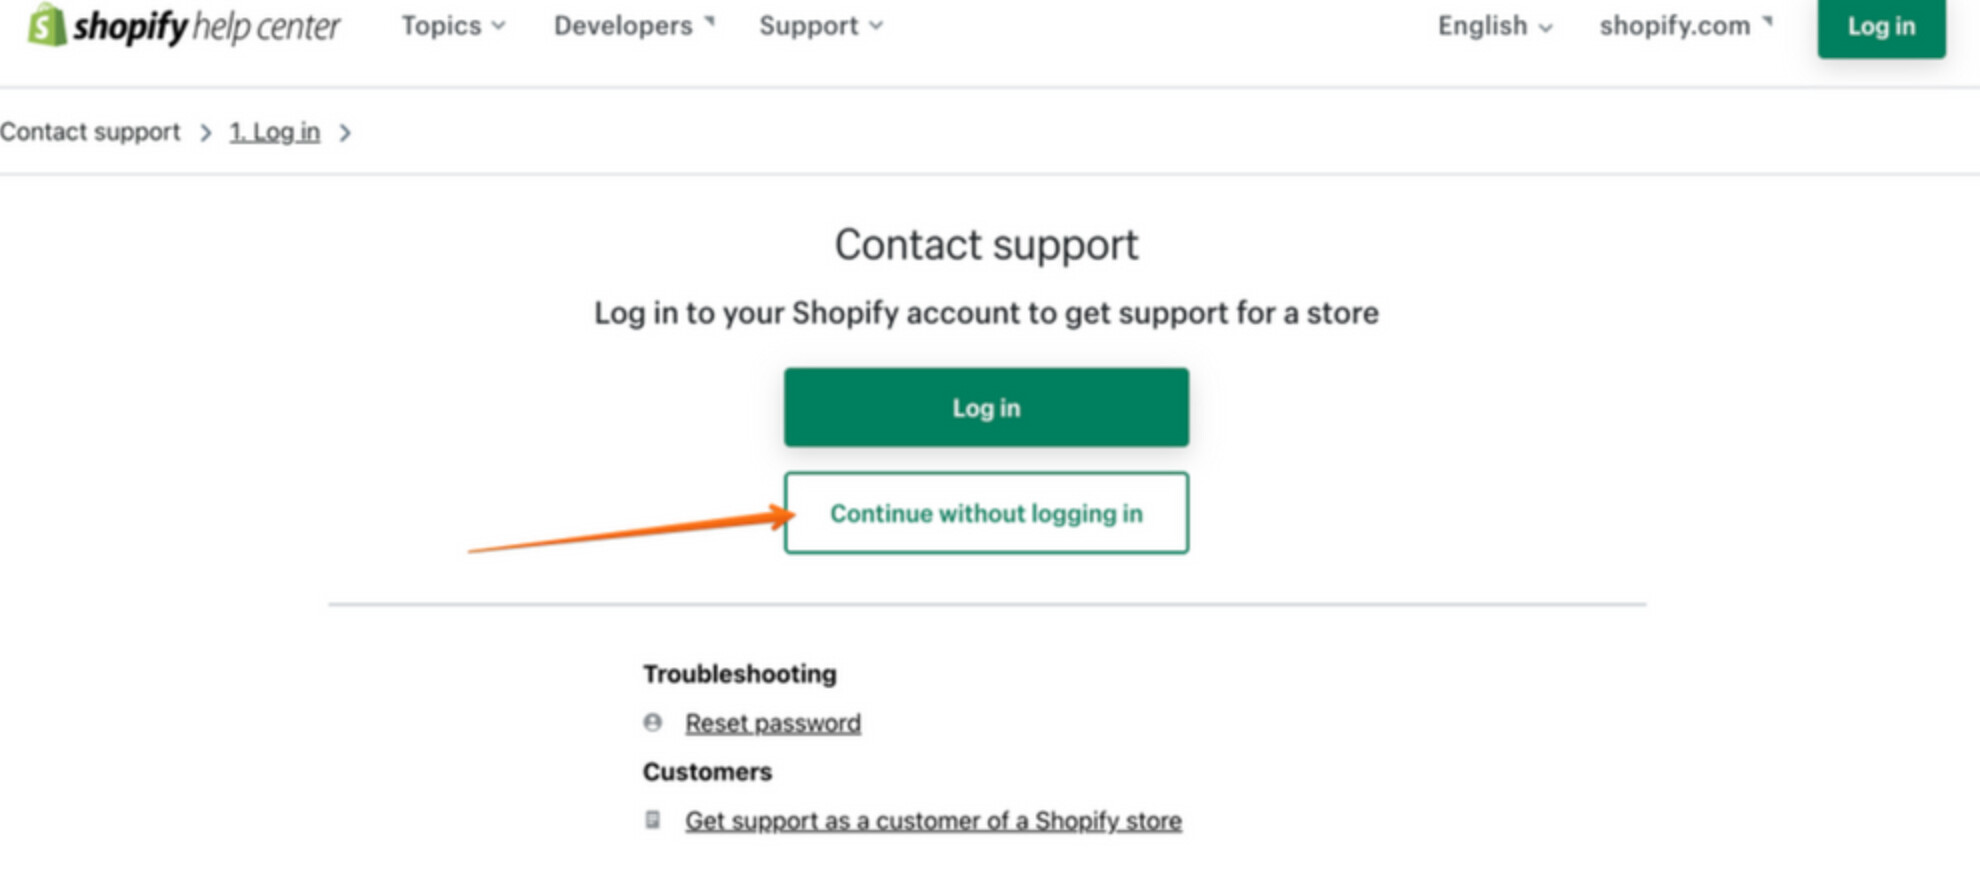Image resolution: width=1980 pixels, height=884 pixels.
Task: Open the English language selector
Action: [x=1494, y=26]
